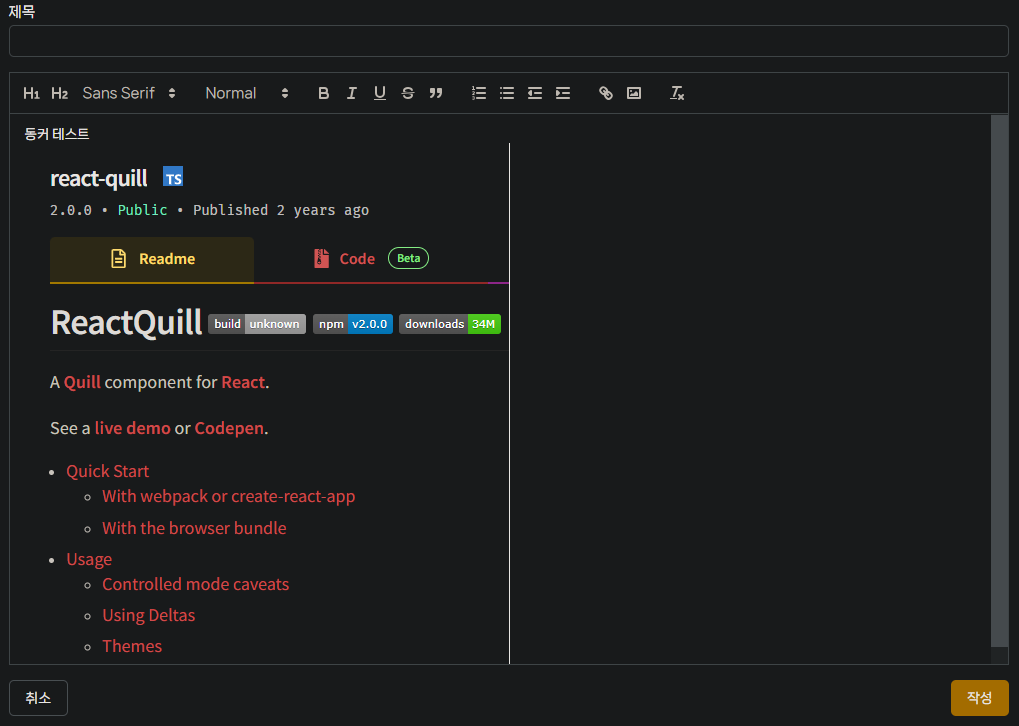Screen dimensions: 1019x726
Task: Toggle underline formatting
Action: pyautogui.click(x=380, y=94)
